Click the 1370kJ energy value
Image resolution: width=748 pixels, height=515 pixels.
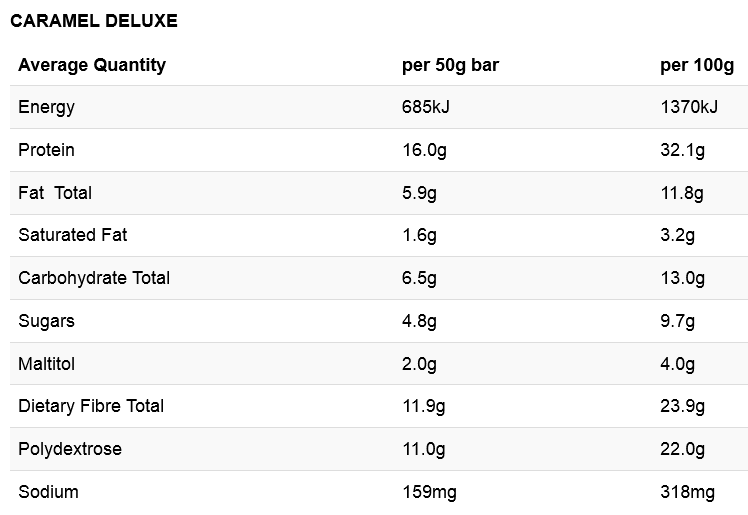689,107
